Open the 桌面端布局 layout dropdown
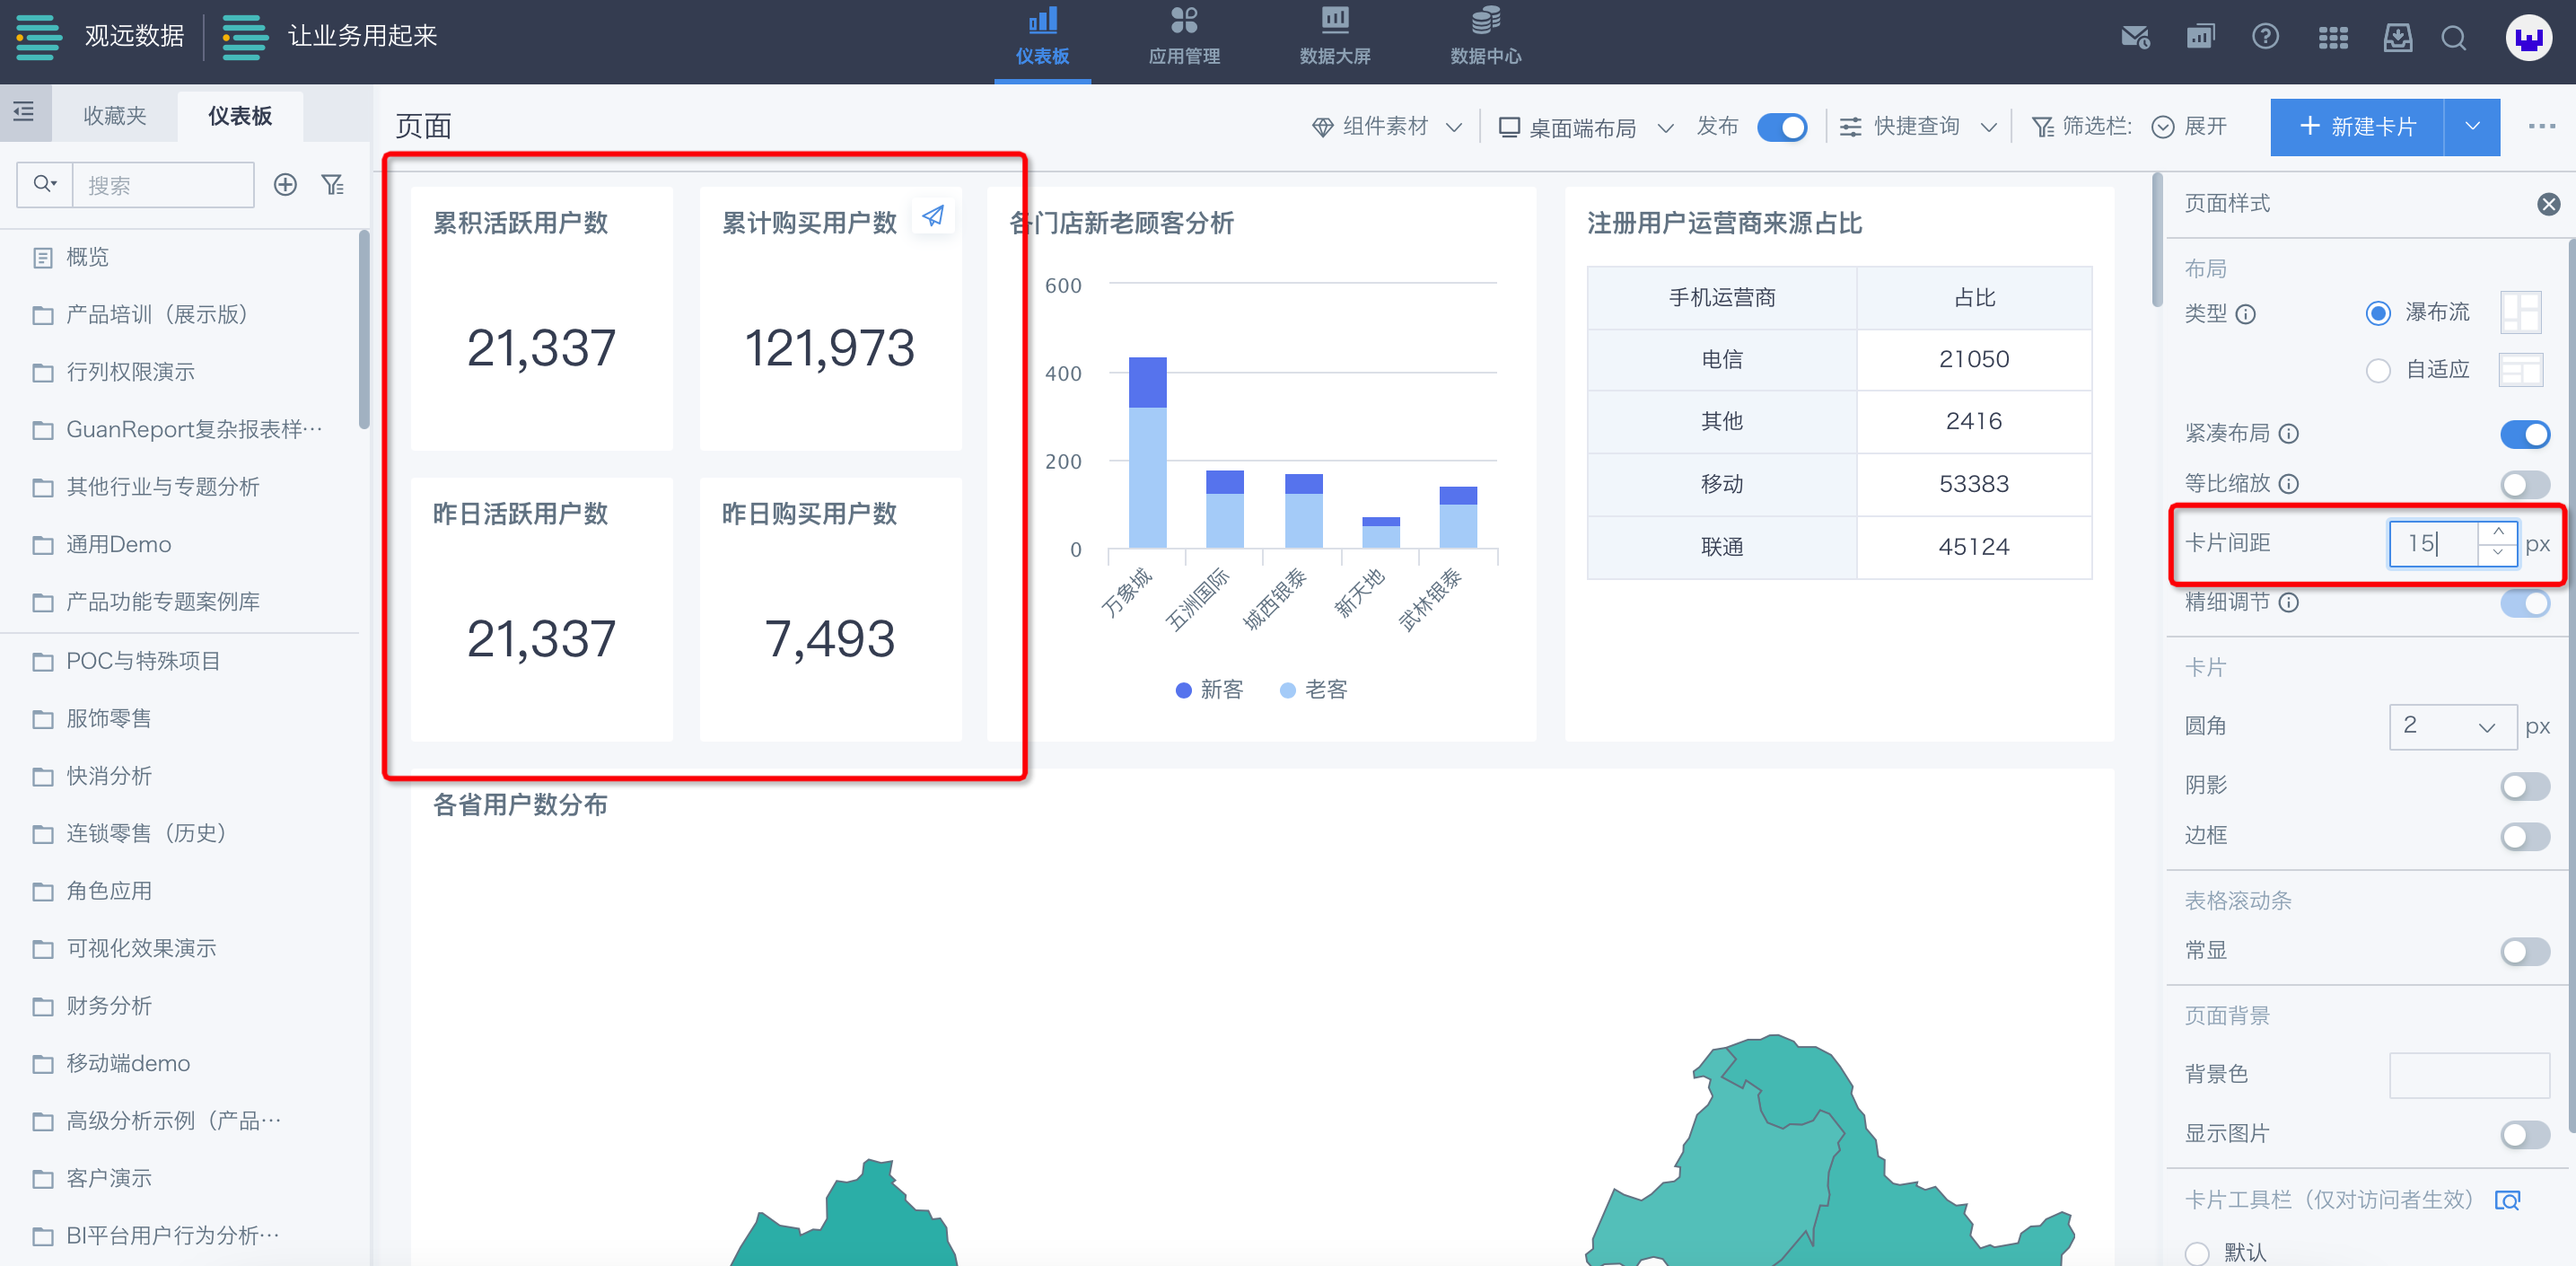 [1585, 127]
